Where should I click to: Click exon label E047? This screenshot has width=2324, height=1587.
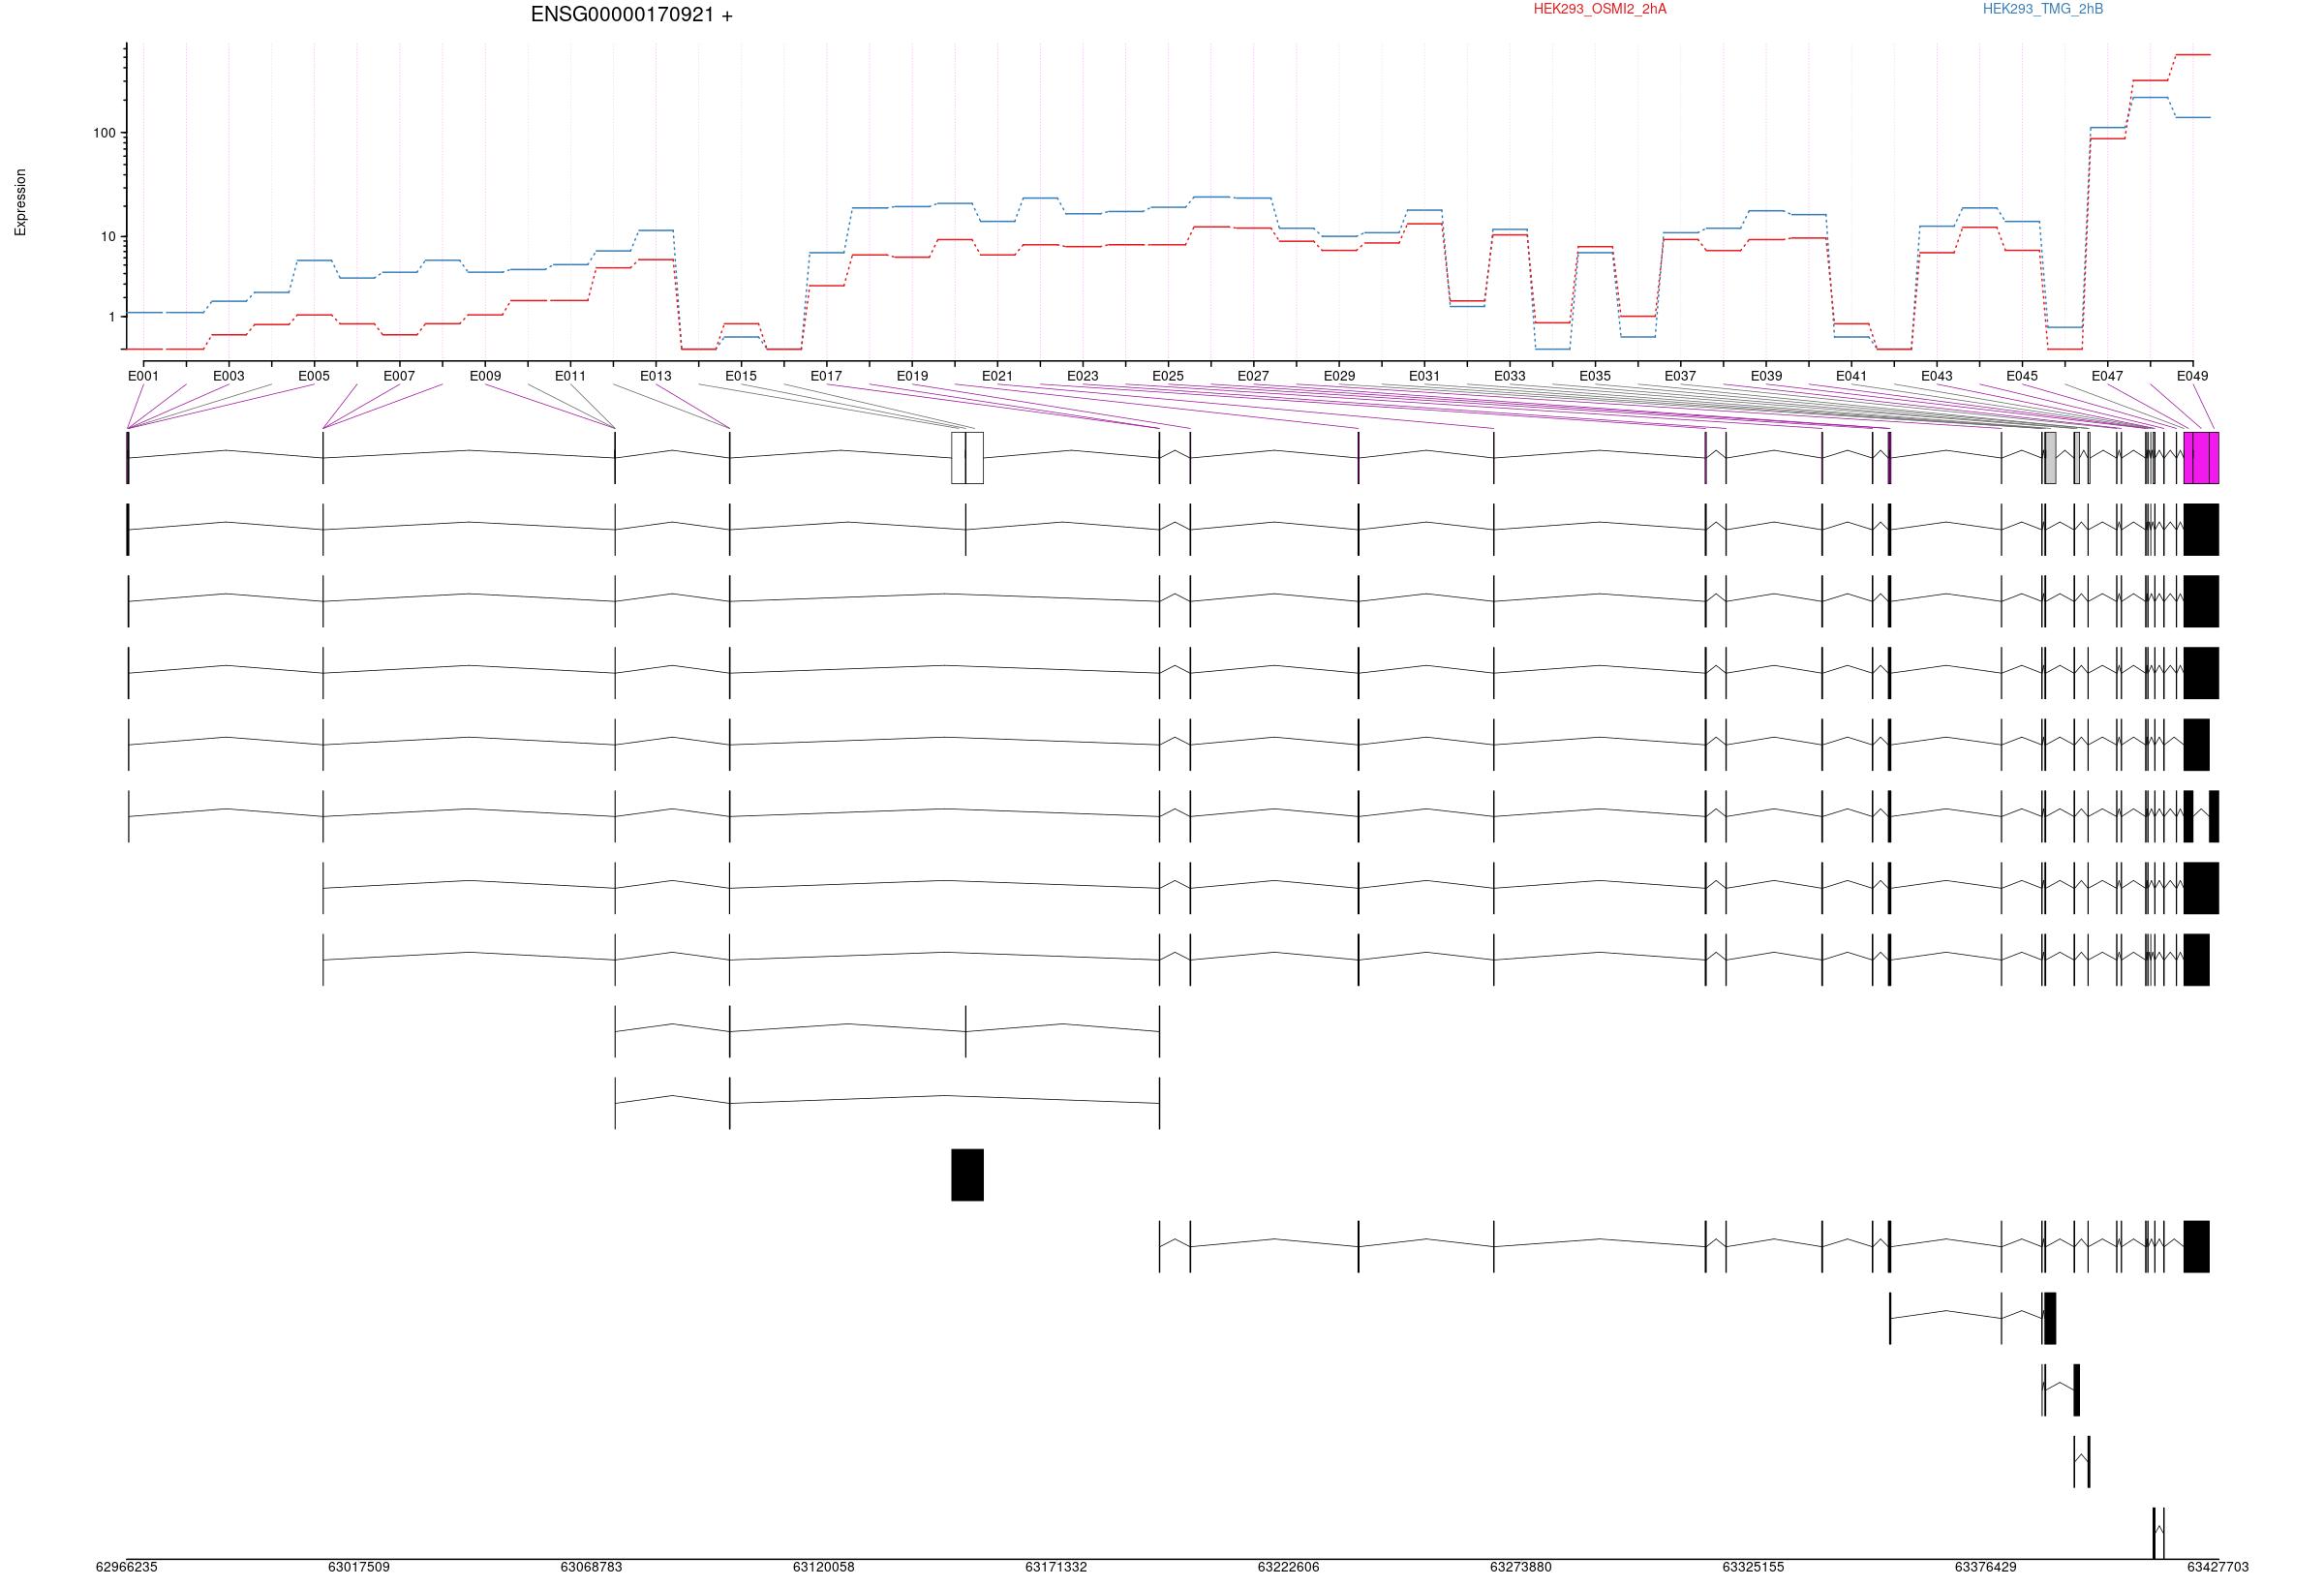(2107, 376)
